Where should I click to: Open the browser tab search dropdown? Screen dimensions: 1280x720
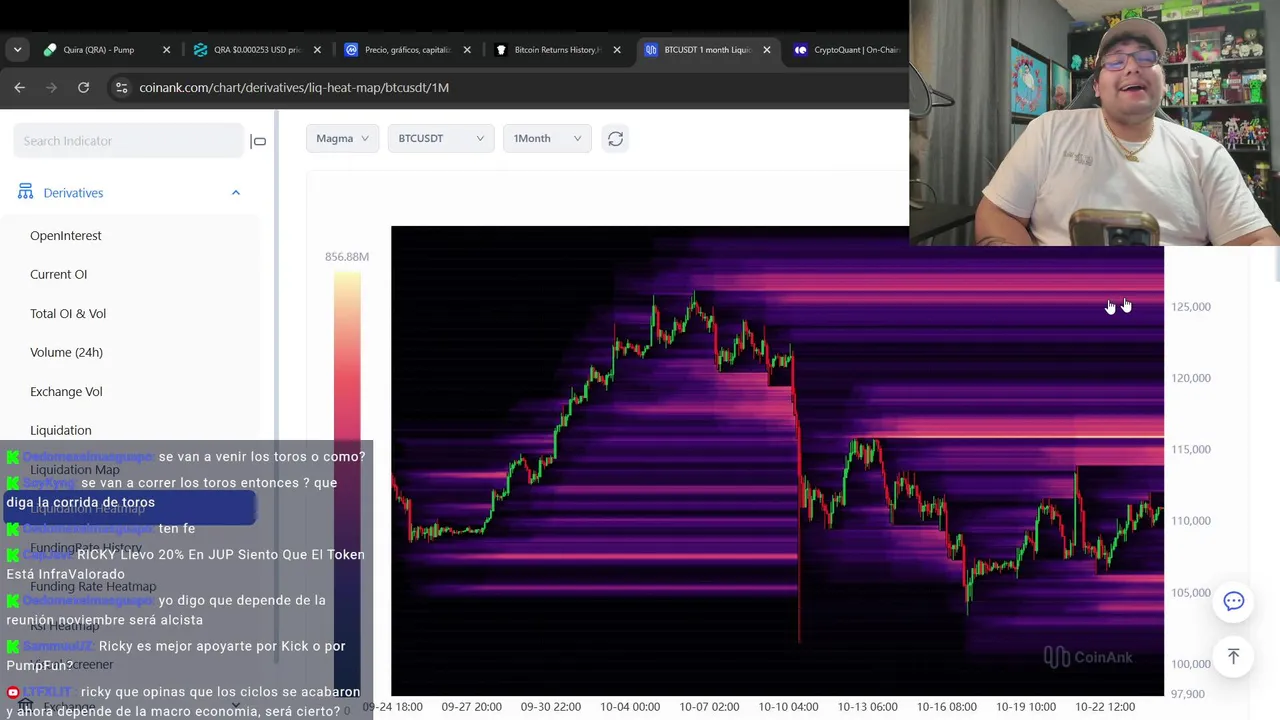(x=17, y=50)
